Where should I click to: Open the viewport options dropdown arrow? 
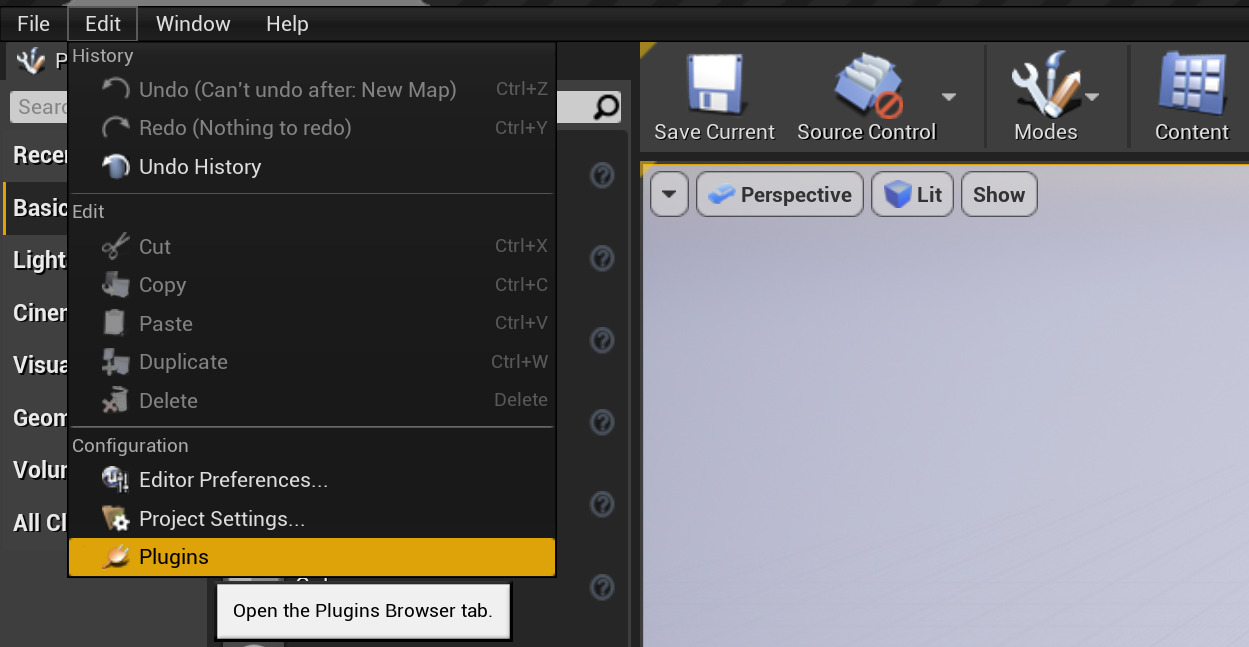click(669, 194)
